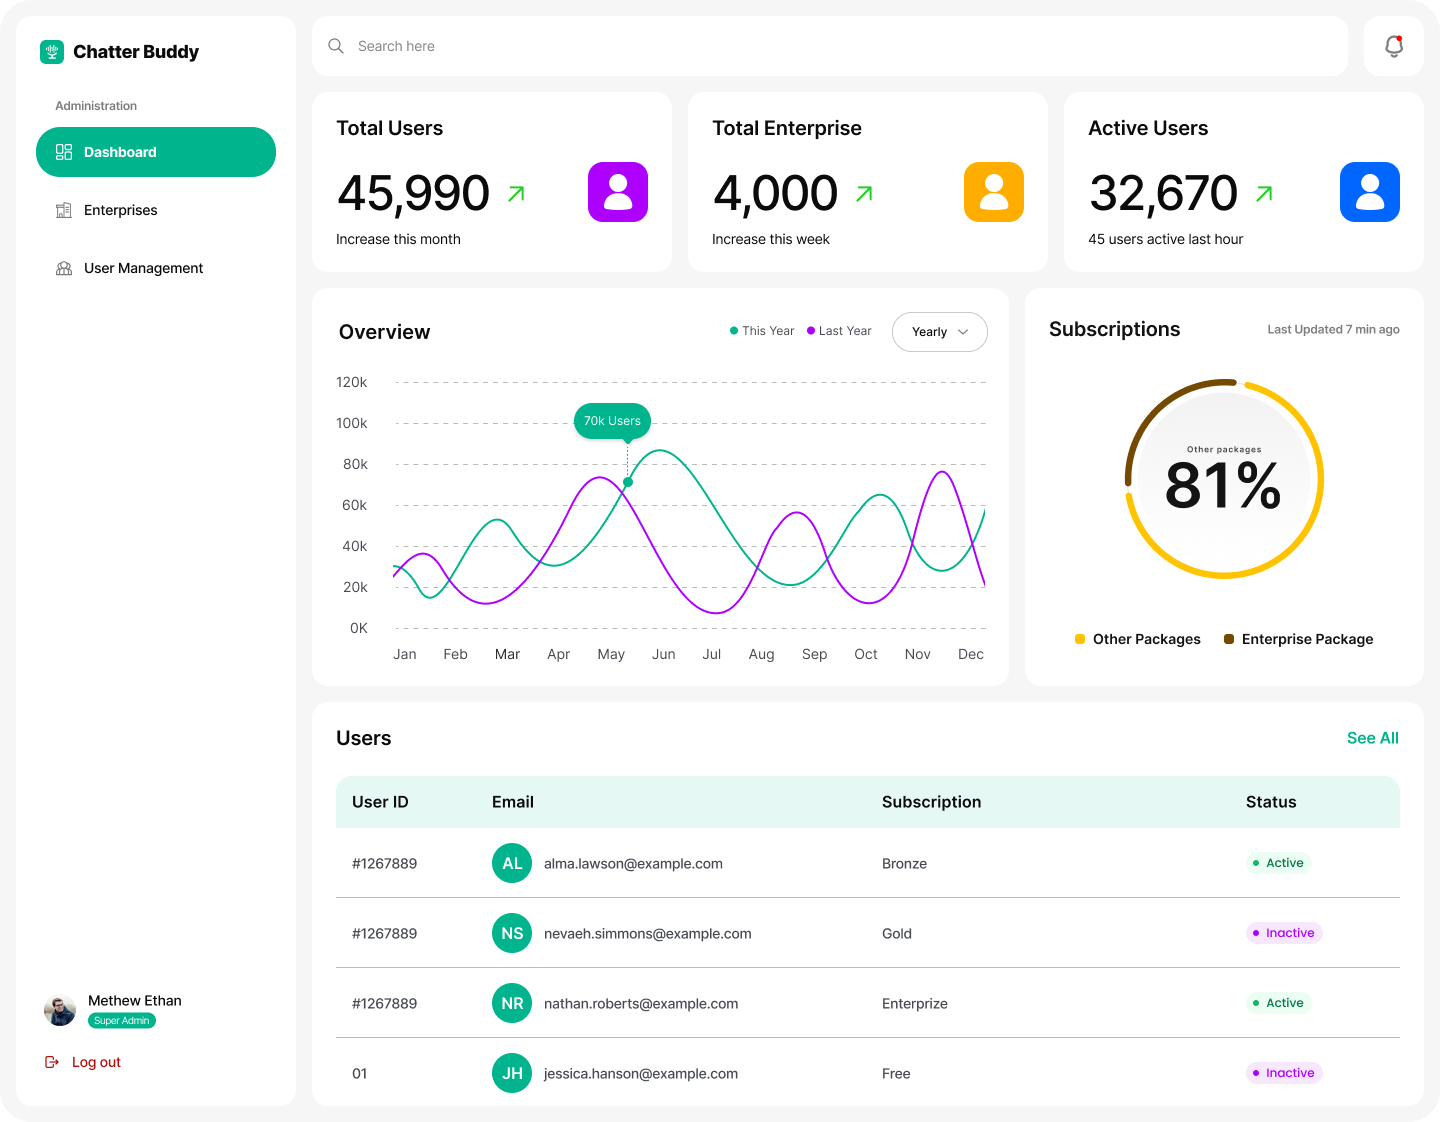The image size is (1440, 1122).
Task: Click the Chatter Buddy logo icon
Action: pos(51,51)
